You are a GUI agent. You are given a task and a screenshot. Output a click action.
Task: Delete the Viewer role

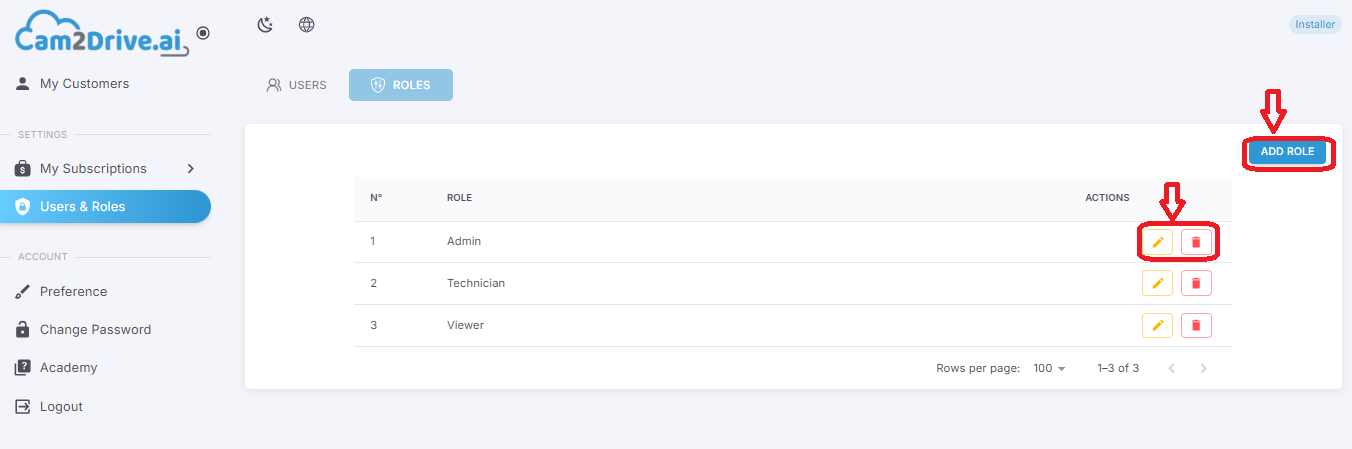[1196, 325]
